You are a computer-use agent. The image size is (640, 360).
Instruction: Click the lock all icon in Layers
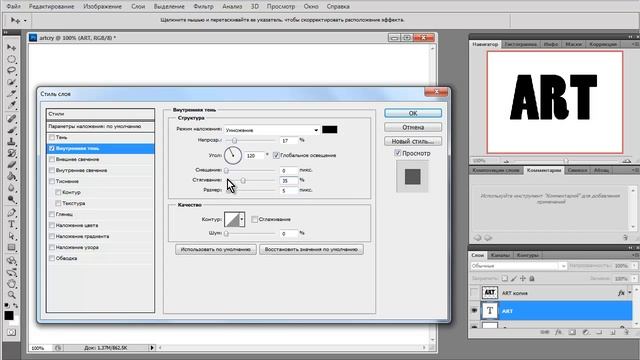tap(532, 278)
